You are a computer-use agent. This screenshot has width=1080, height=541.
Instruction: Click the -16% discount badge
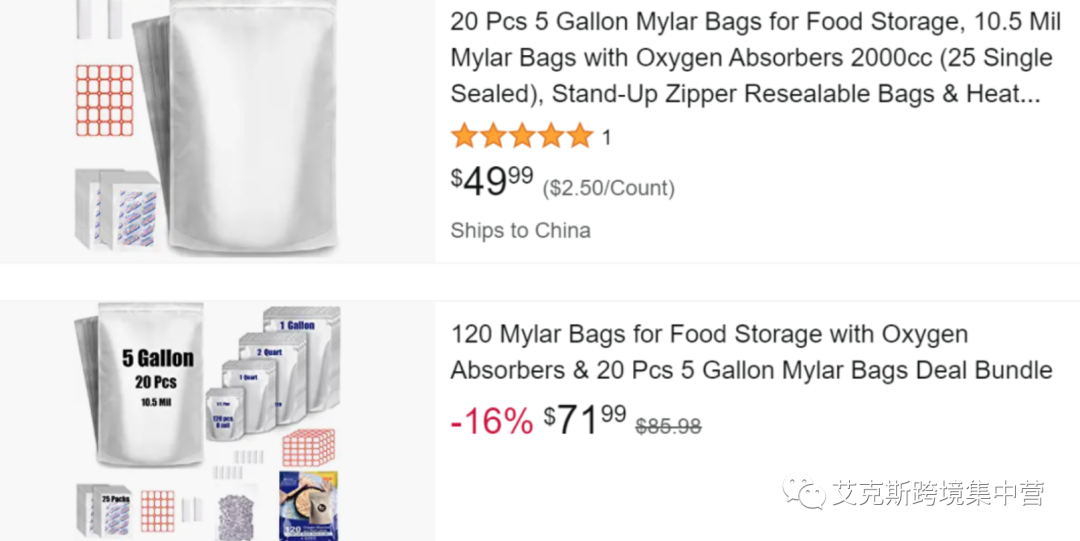tap(491, 421)
